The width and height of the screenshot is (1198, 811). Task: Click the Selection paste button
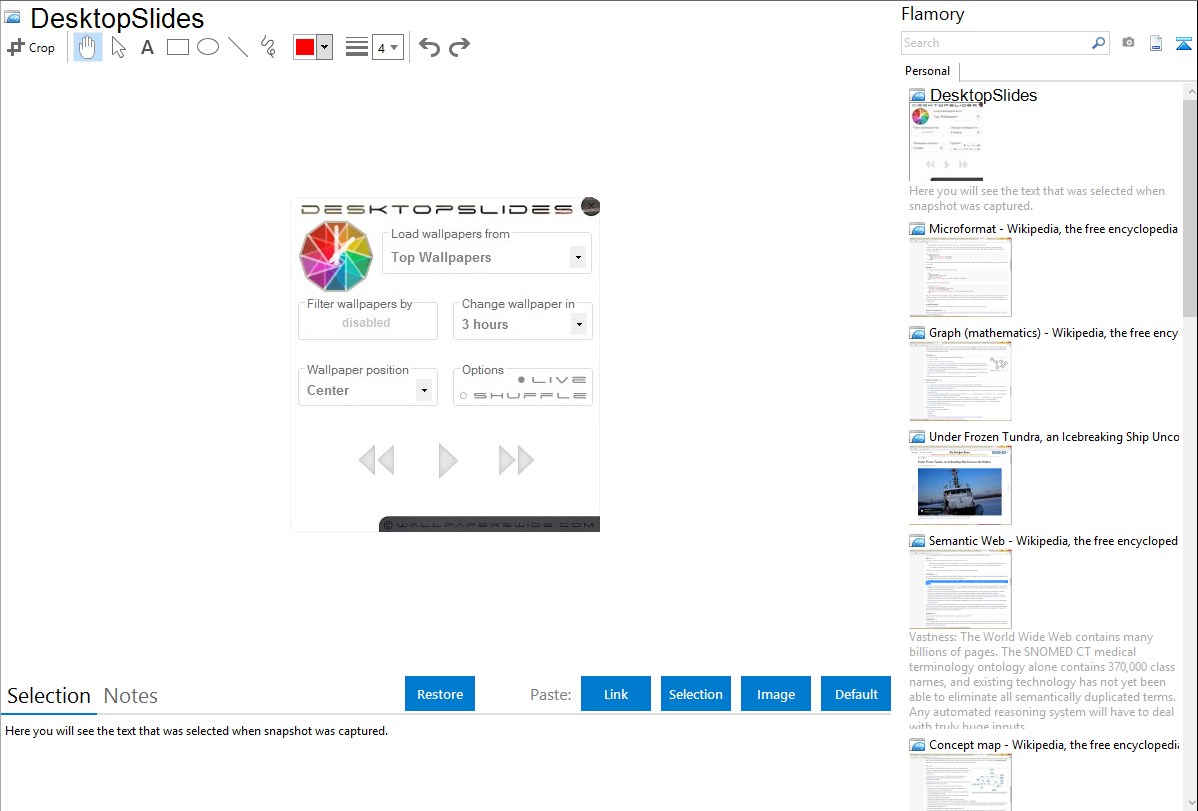coord(695,694)
